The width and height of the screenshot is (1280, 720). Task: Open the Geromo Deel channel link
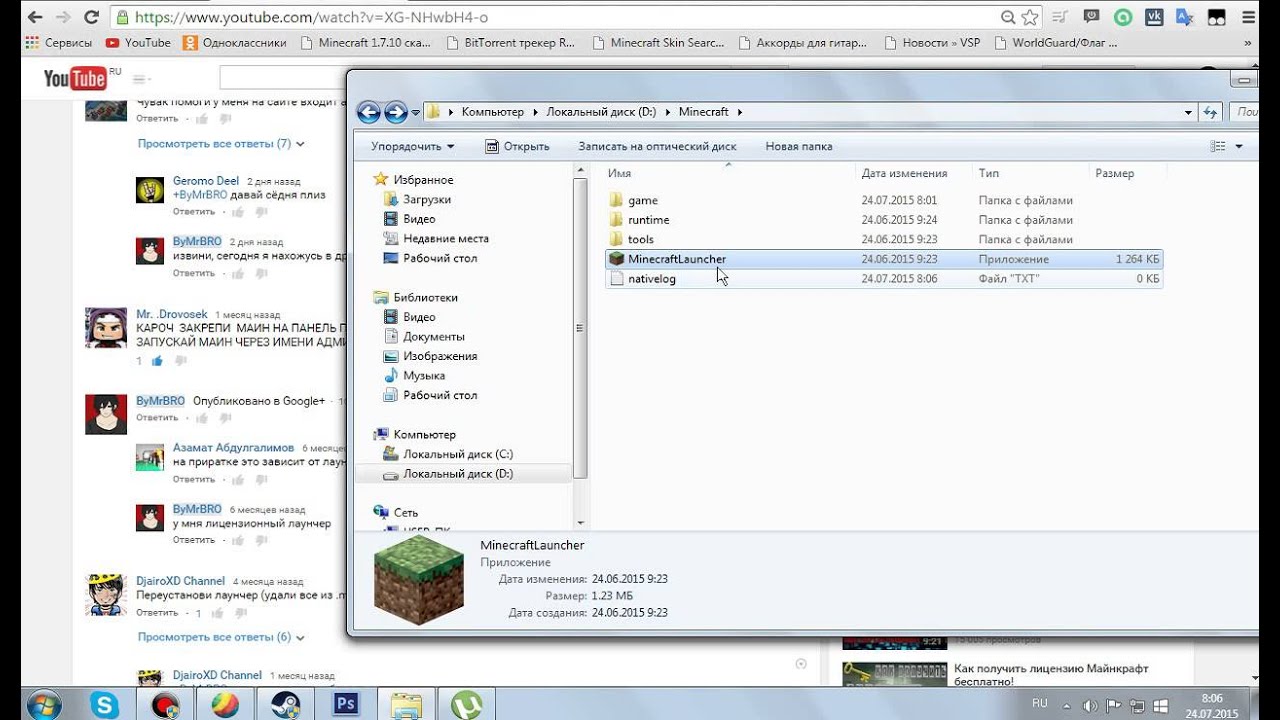click(206, 181)
